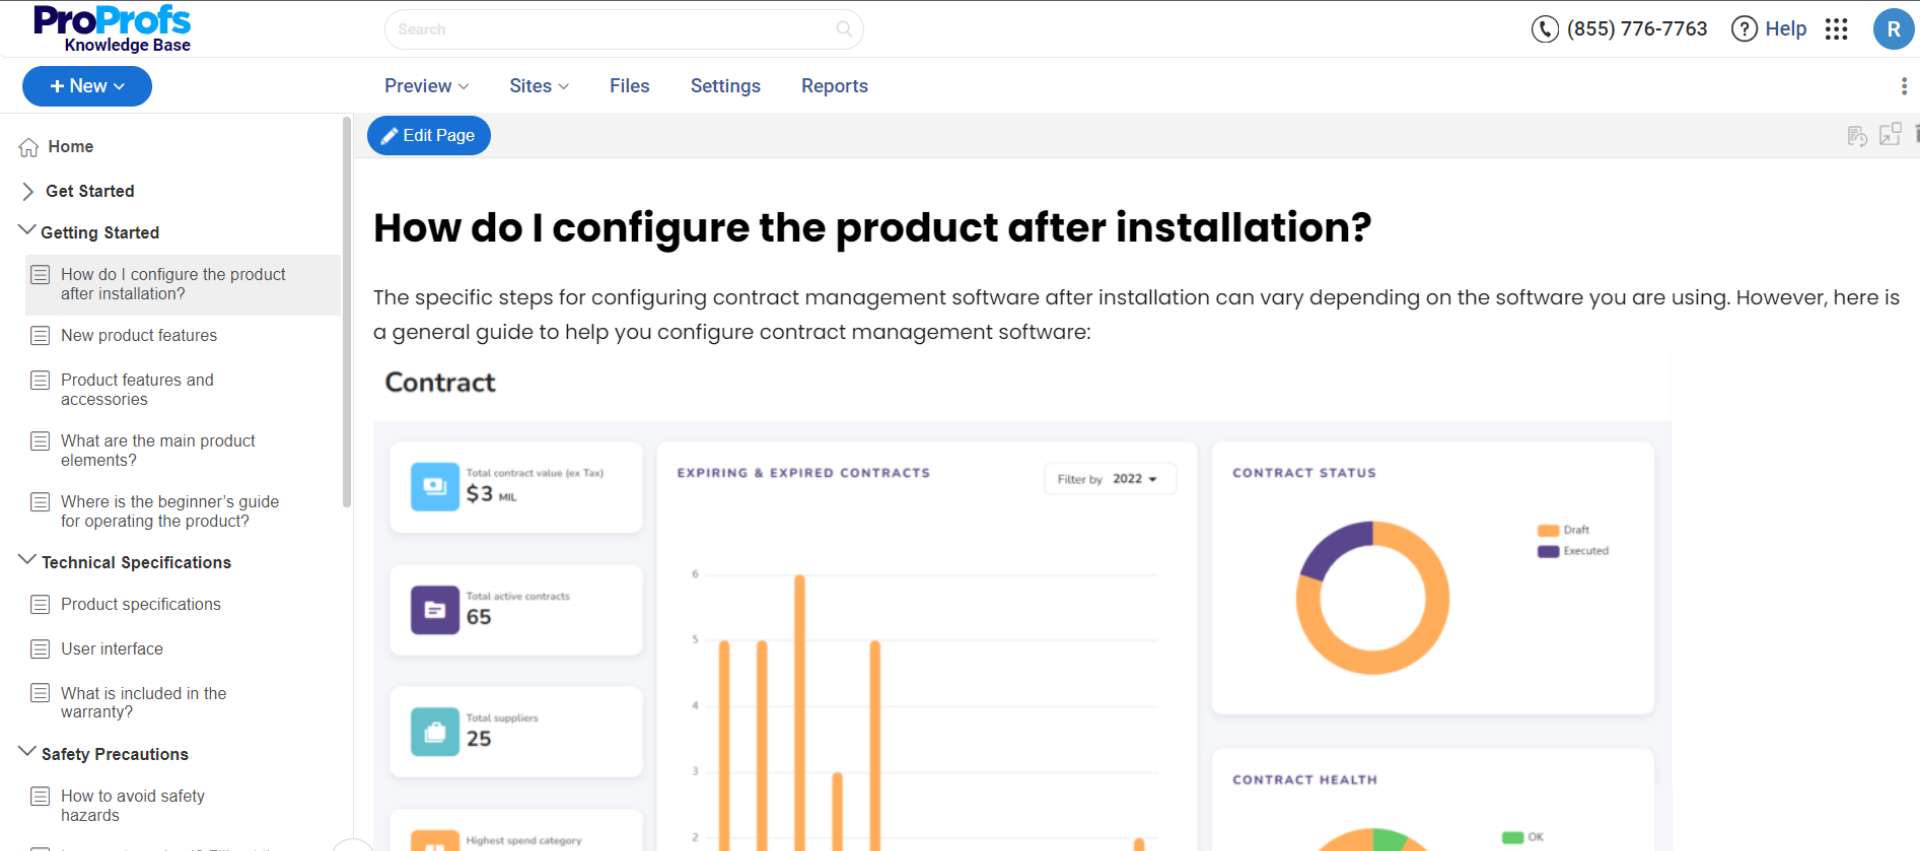Open the Sites dropdown menu
Screen dimensions: 1920x851
(539, 86)
